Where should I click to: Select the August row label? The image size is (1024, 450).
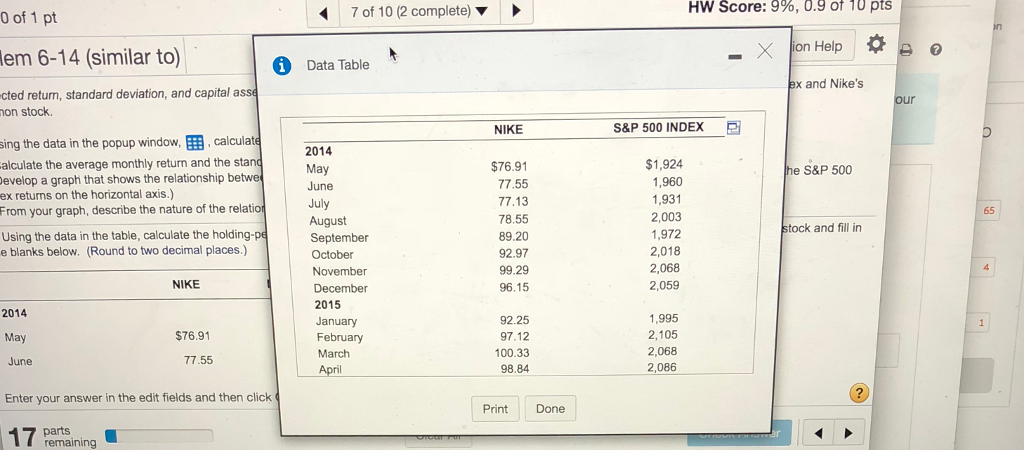point(328,221)
